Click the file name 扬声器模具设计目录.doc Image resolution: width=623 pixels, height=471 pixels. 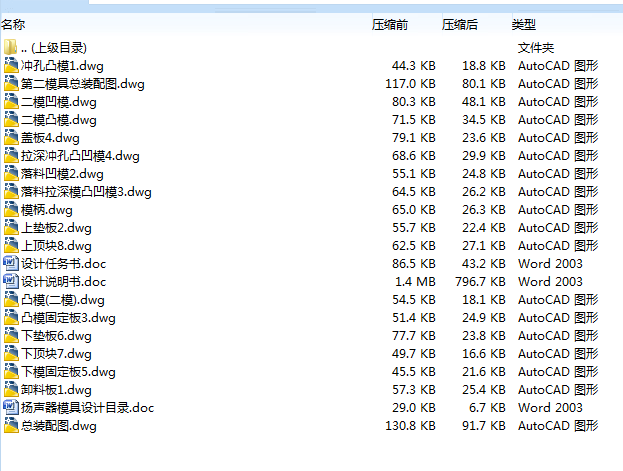pyautogui.click(x=87, y=407)
